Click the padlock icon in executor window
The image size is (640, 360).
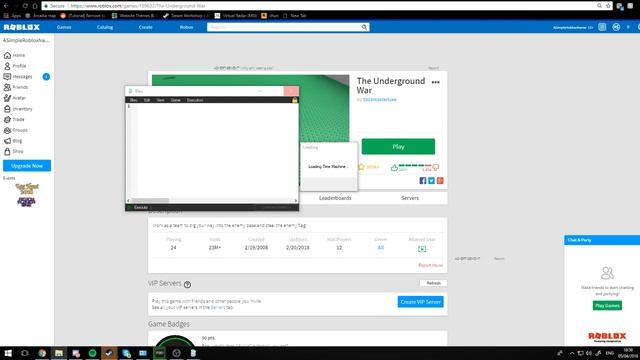pyautogui.click(x=294, y=100)
